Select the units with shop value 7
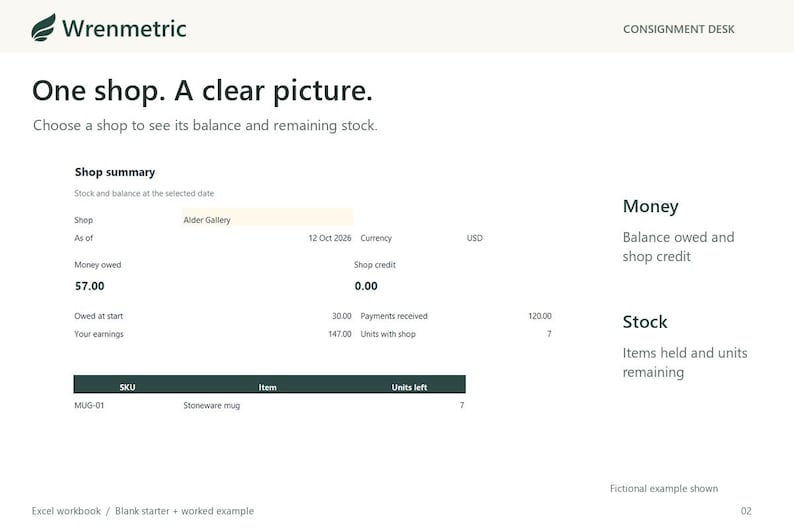 [x=549, y=334]
